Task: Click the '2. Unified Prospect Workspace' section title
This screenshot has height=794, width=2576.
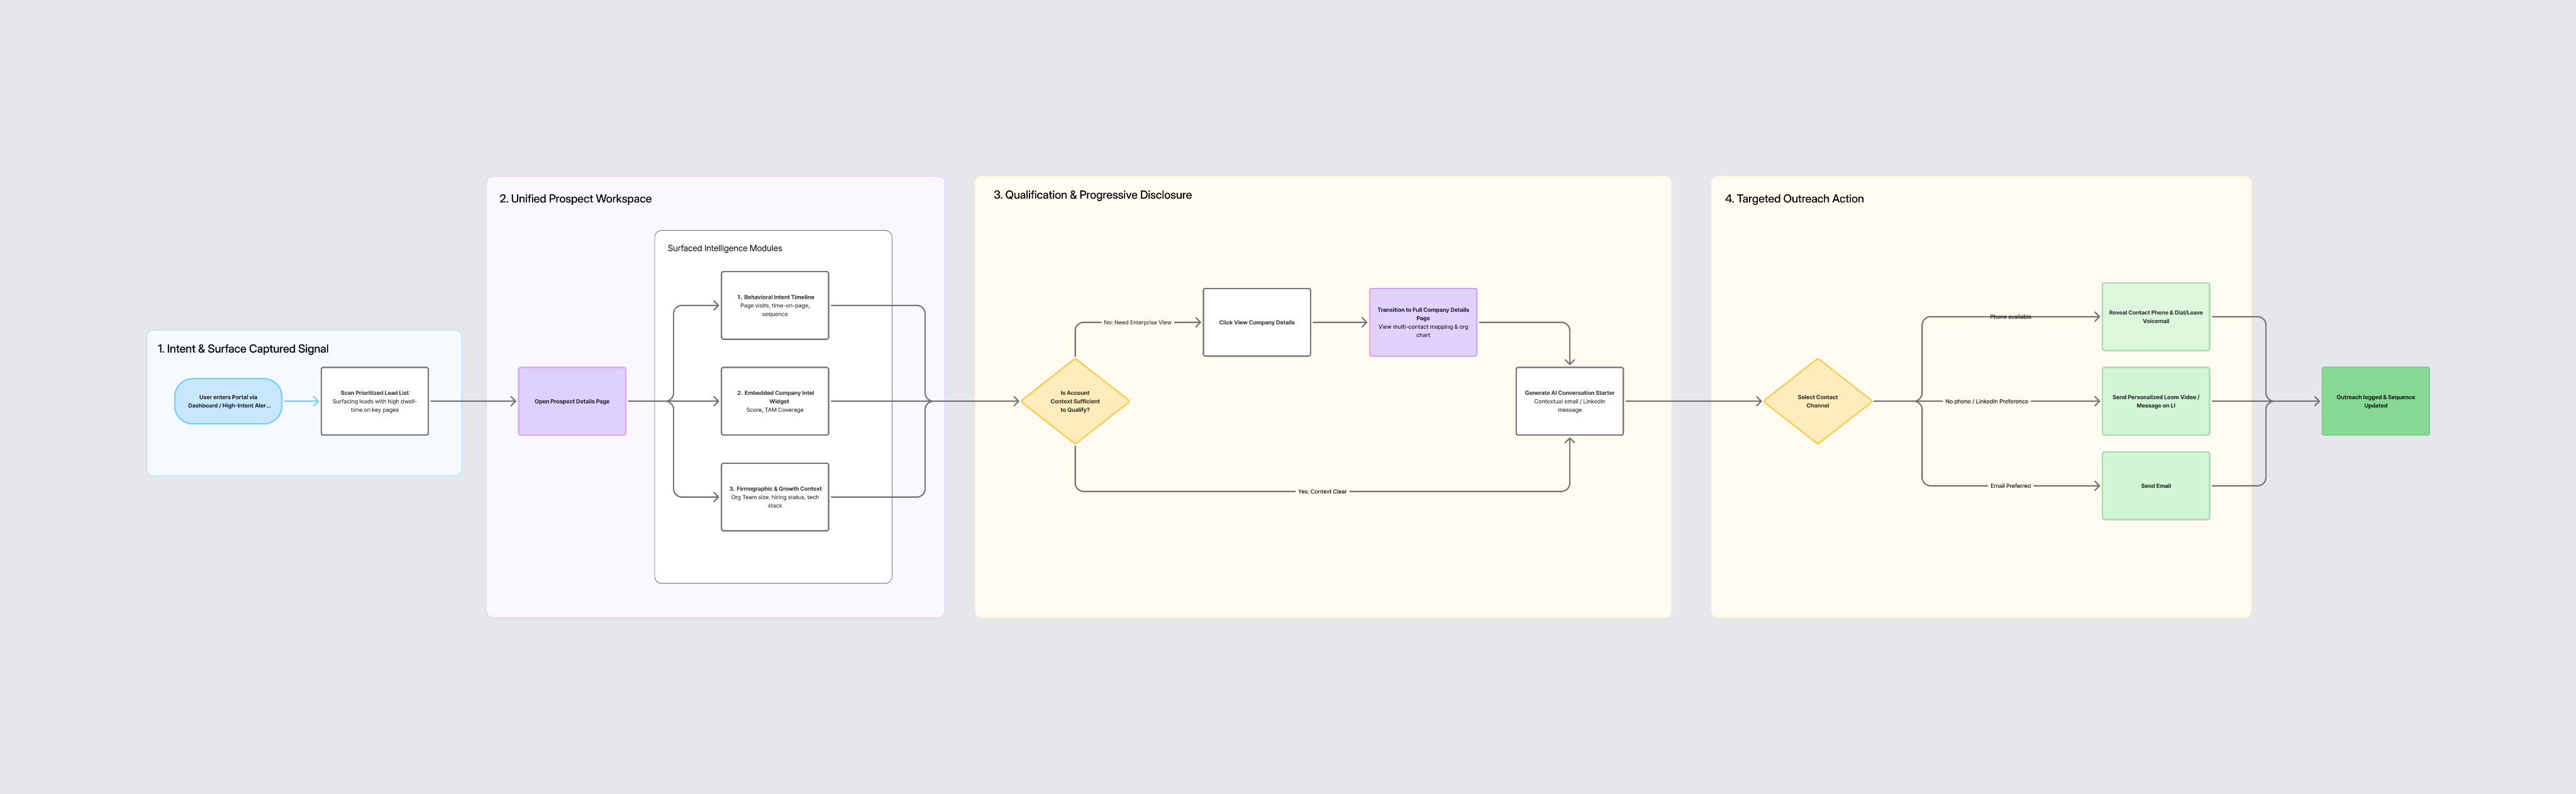Action: click(x=575, y=199)
